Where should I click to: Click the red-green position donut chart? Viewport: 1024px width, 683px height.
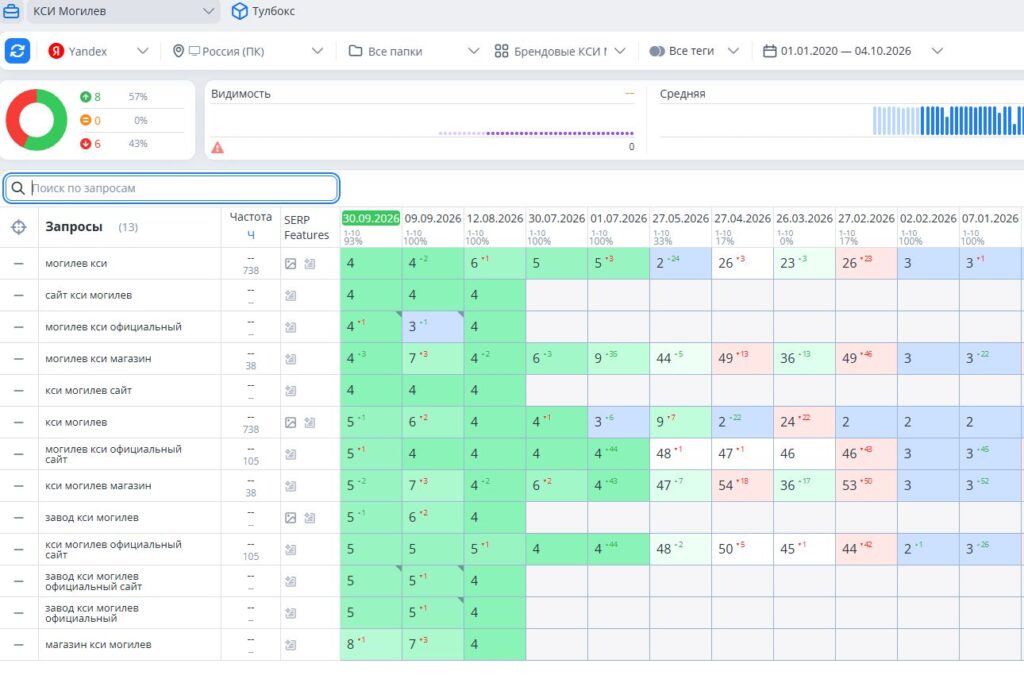point(37,120)
